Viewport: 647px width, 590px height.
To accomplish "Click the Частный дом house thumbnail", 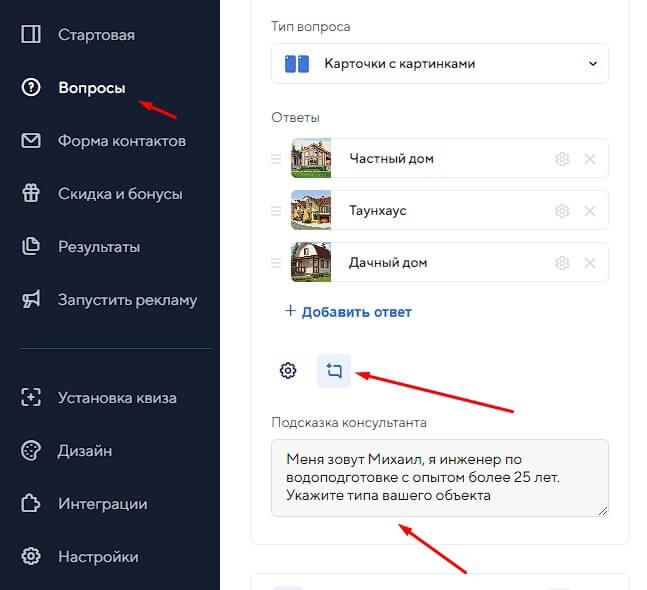I will (x=311, y=158).
